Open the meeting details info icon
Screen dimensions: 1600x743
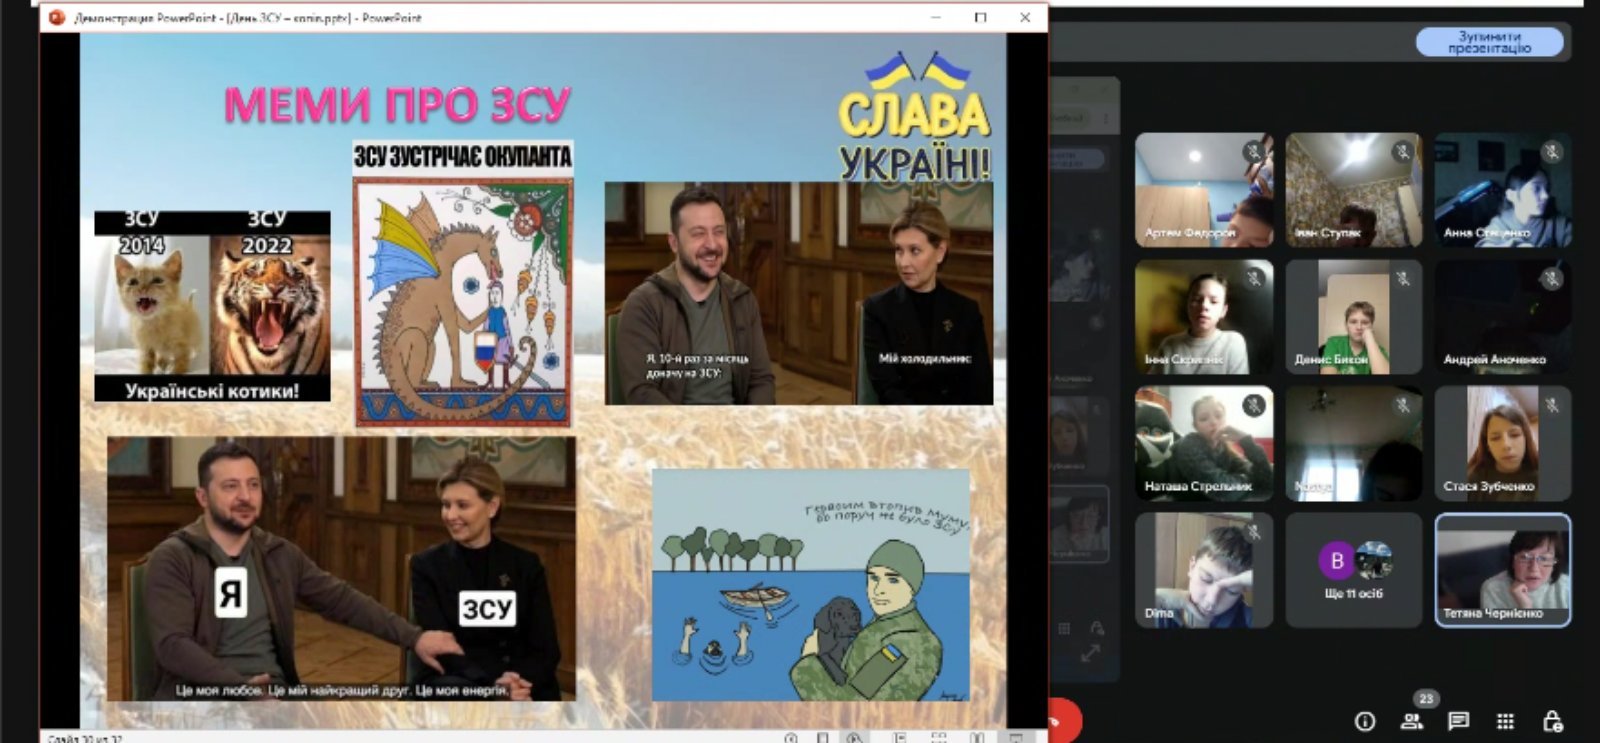[x=1365, y=721]
